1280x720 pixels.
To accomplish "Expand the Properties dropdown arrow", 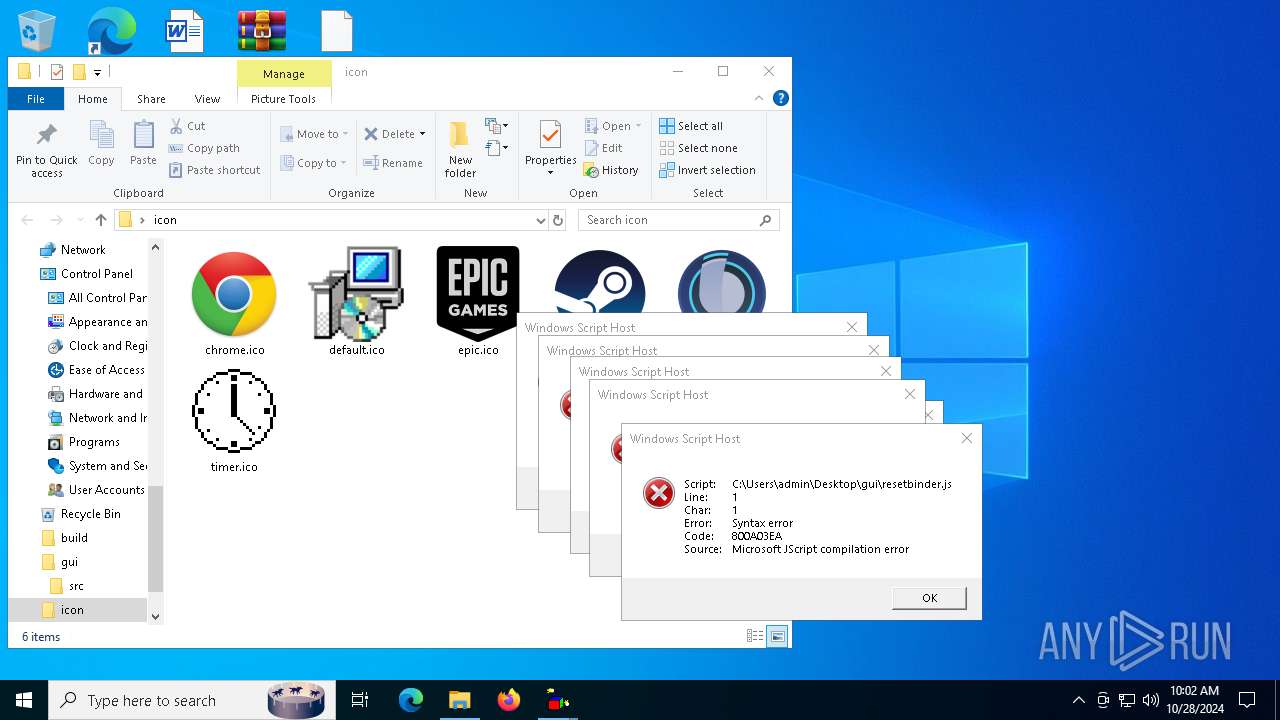I will tap(550, 173).
